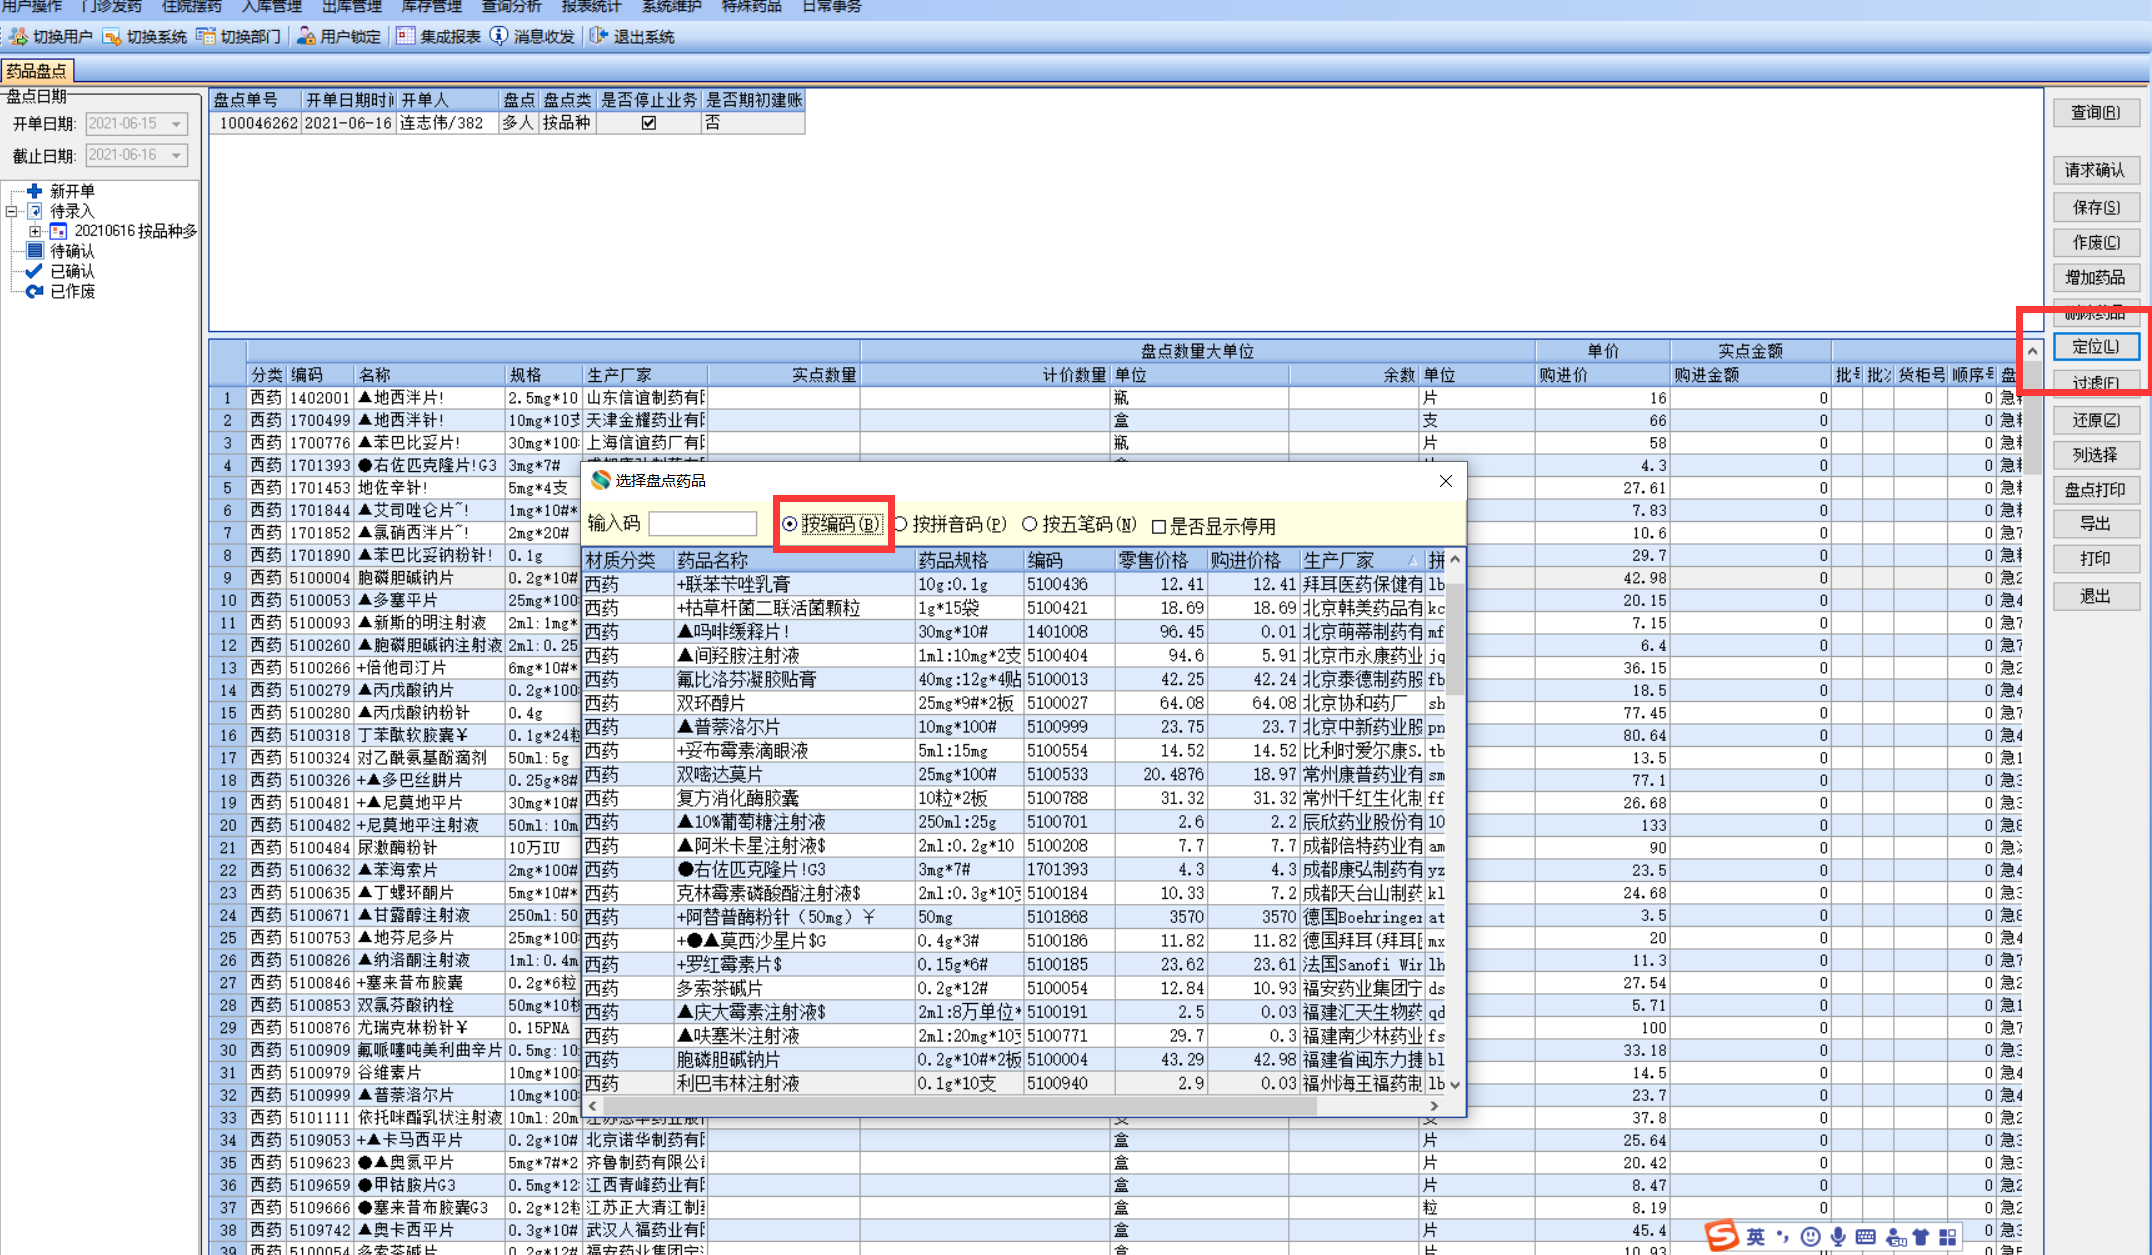Open the 库存管理 menu
The height and width of the screenshot is (1255, 2152).
point(431,7)
